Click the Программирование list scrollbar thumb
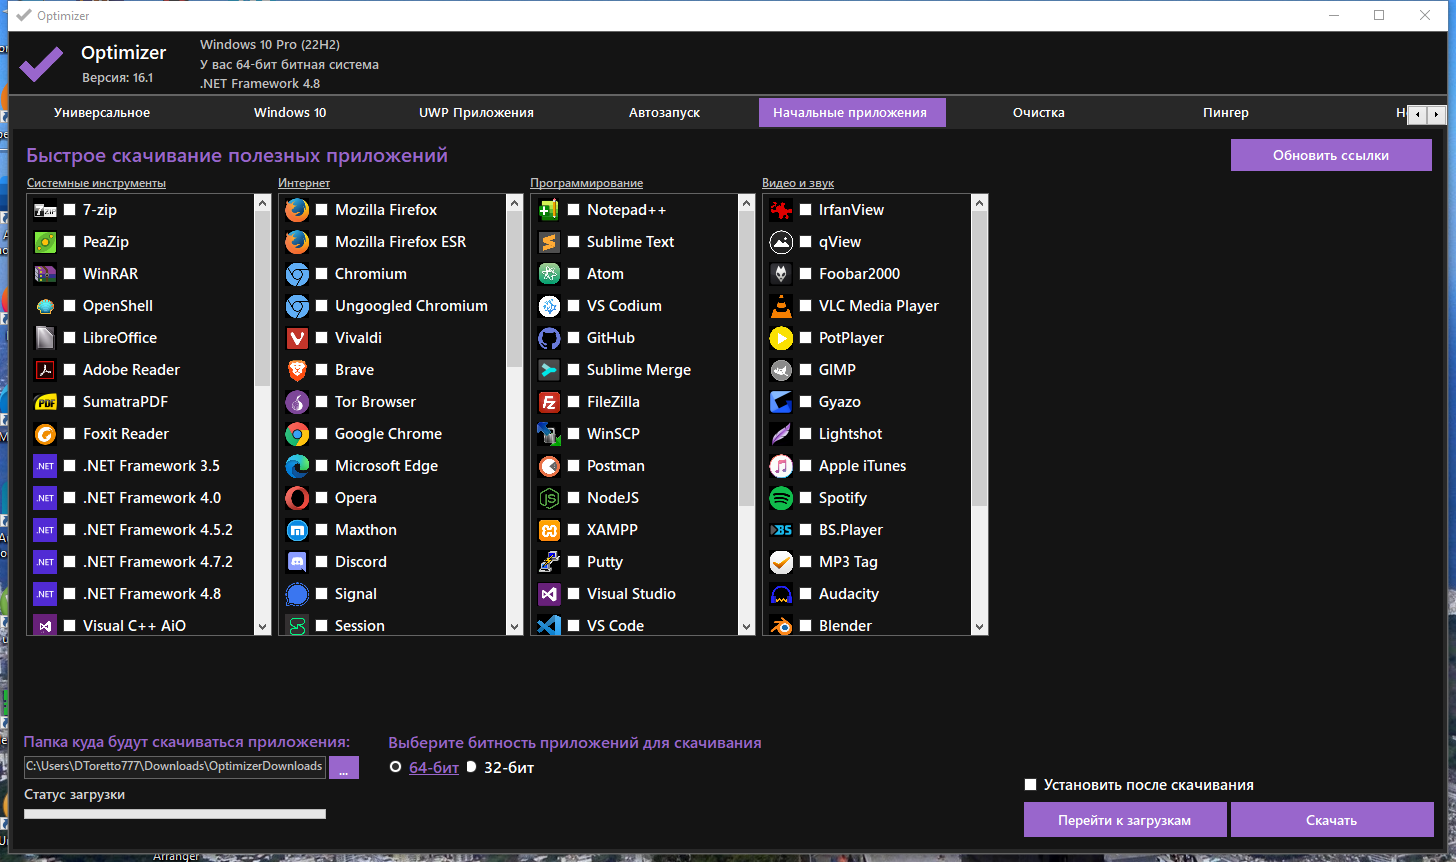 [747, 359]
